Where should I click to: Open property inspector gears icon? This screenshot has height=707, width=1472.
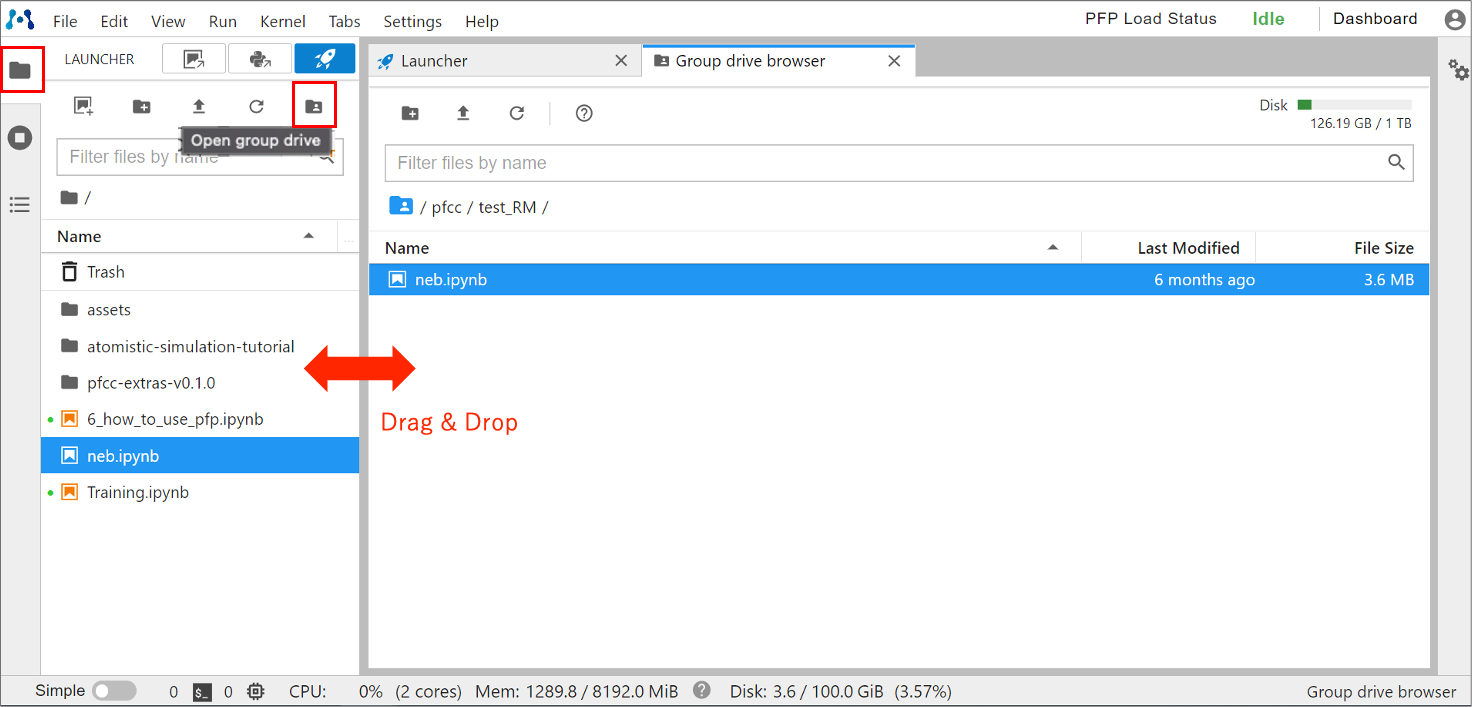point(1459,70)
